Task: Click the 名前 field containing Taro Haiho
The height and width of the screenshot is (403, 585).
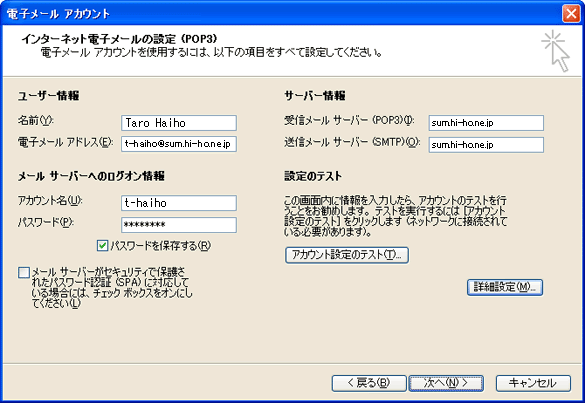Action: click(179, 123)
